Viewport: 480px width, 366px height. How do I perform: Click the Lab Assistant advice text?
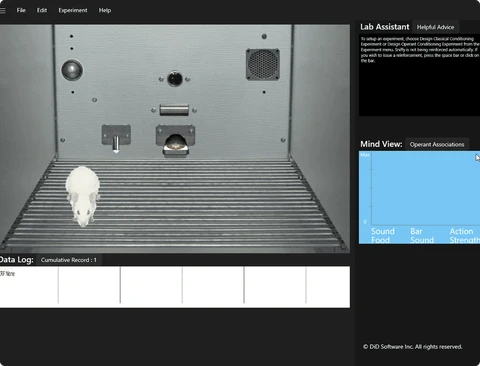pos(420,50)
